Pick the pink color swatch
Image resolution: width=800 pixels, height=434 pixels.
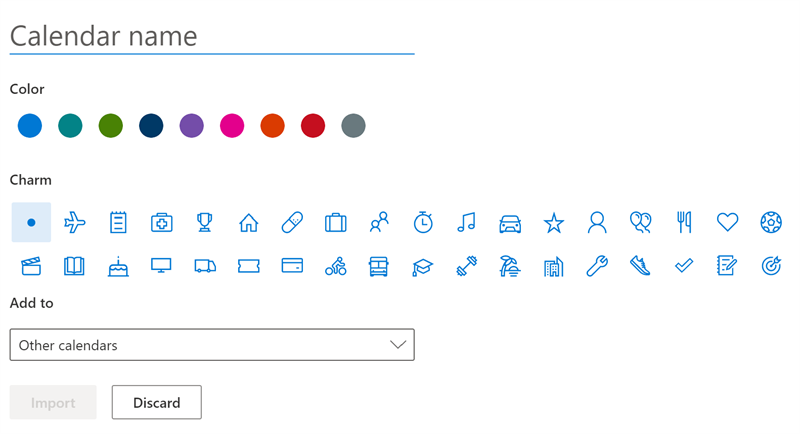232,125
